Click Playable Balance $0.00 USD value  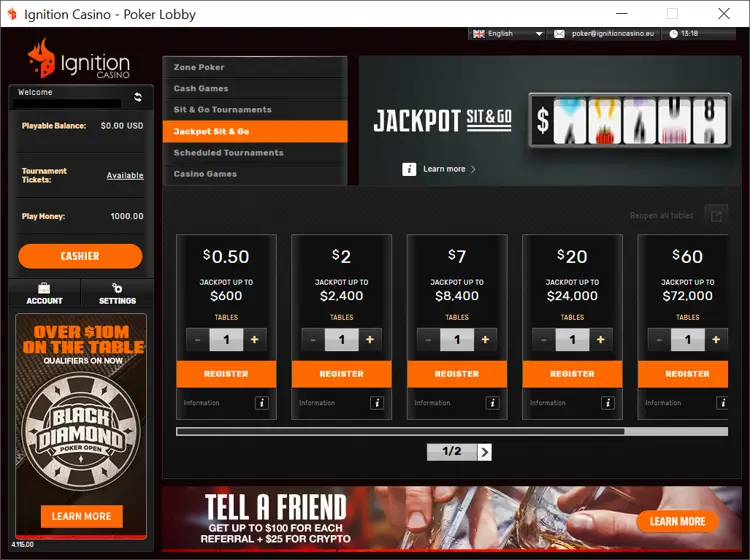click(x=122, y=126)
